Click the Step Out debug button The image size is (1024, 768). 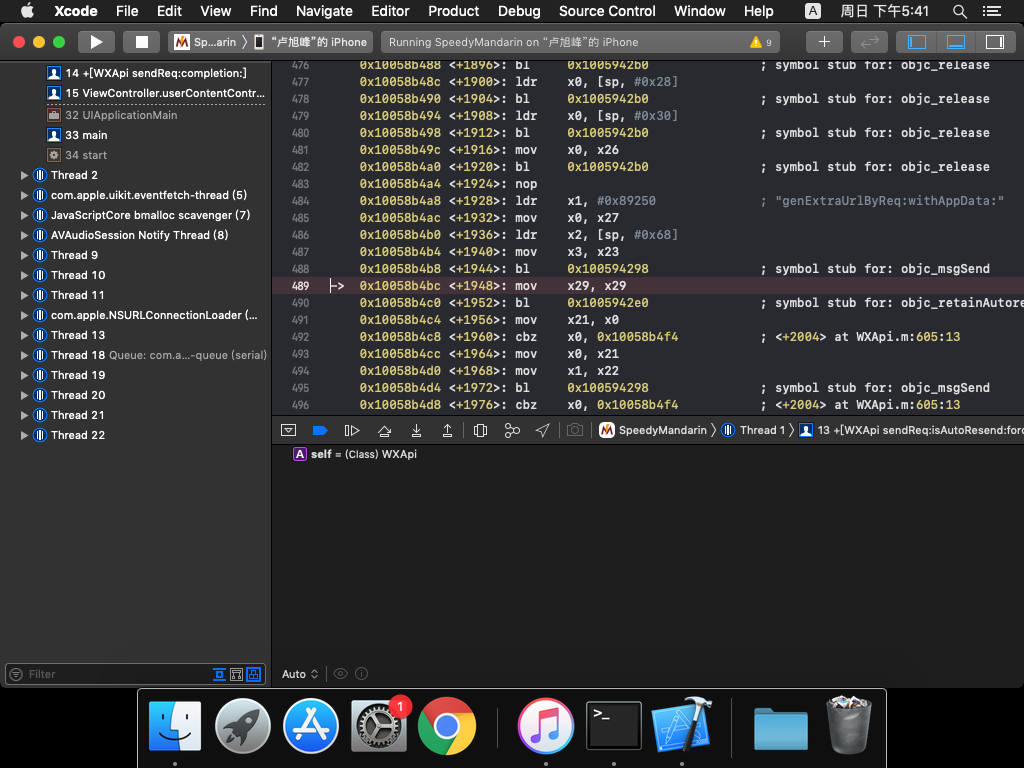click(x=447, y=430)
